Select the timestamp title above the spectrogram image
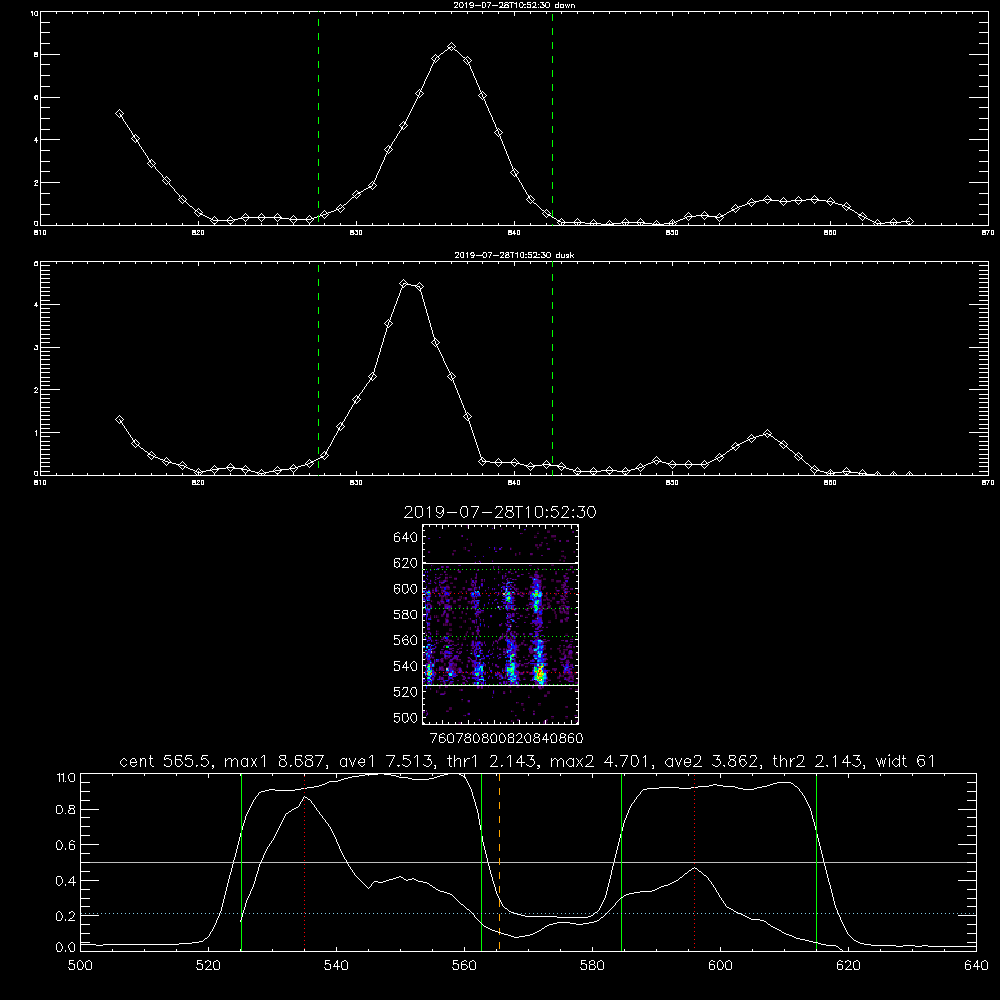 coord(499,512)
